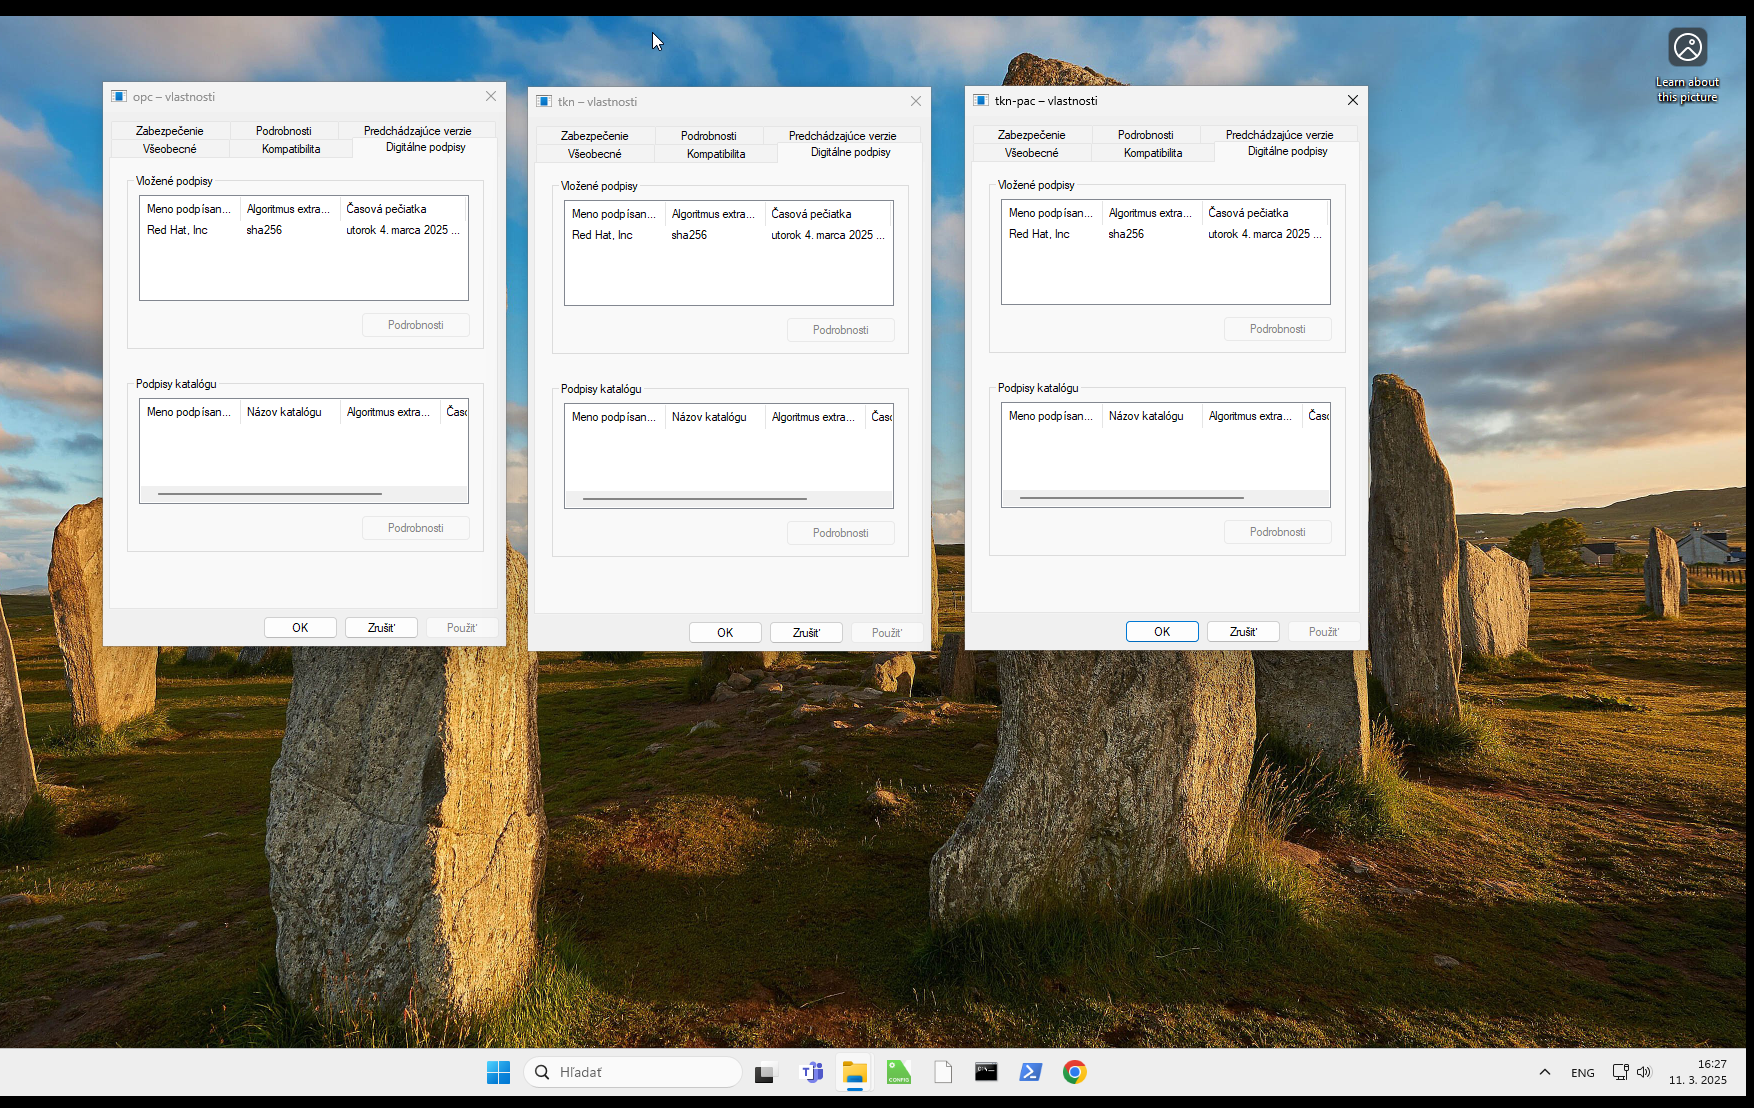
Task: Show hidden system tray icons chevron
Action: click(1545, 1072)
